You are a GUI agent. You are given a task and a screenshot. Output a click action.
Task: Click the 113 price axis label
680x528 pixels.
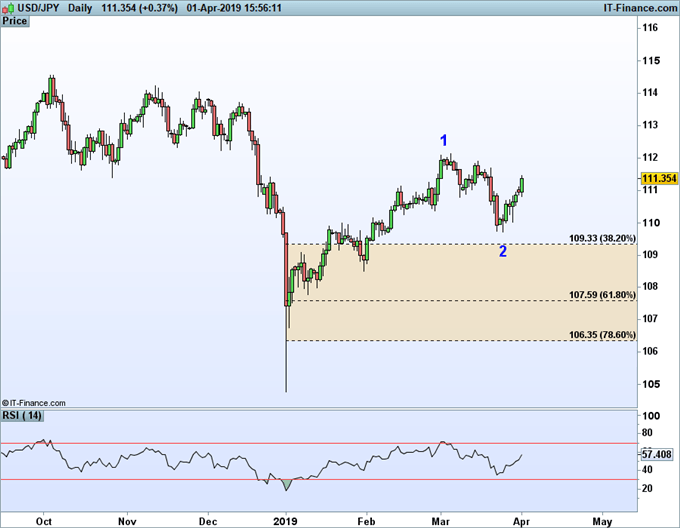(650, 125)
